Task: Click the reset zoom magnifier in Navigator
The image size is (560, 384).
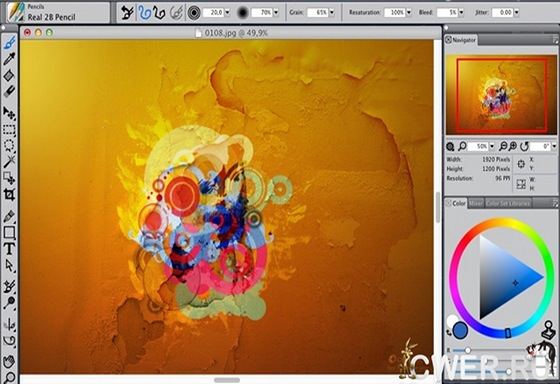Action: click(x=462, y=146)
